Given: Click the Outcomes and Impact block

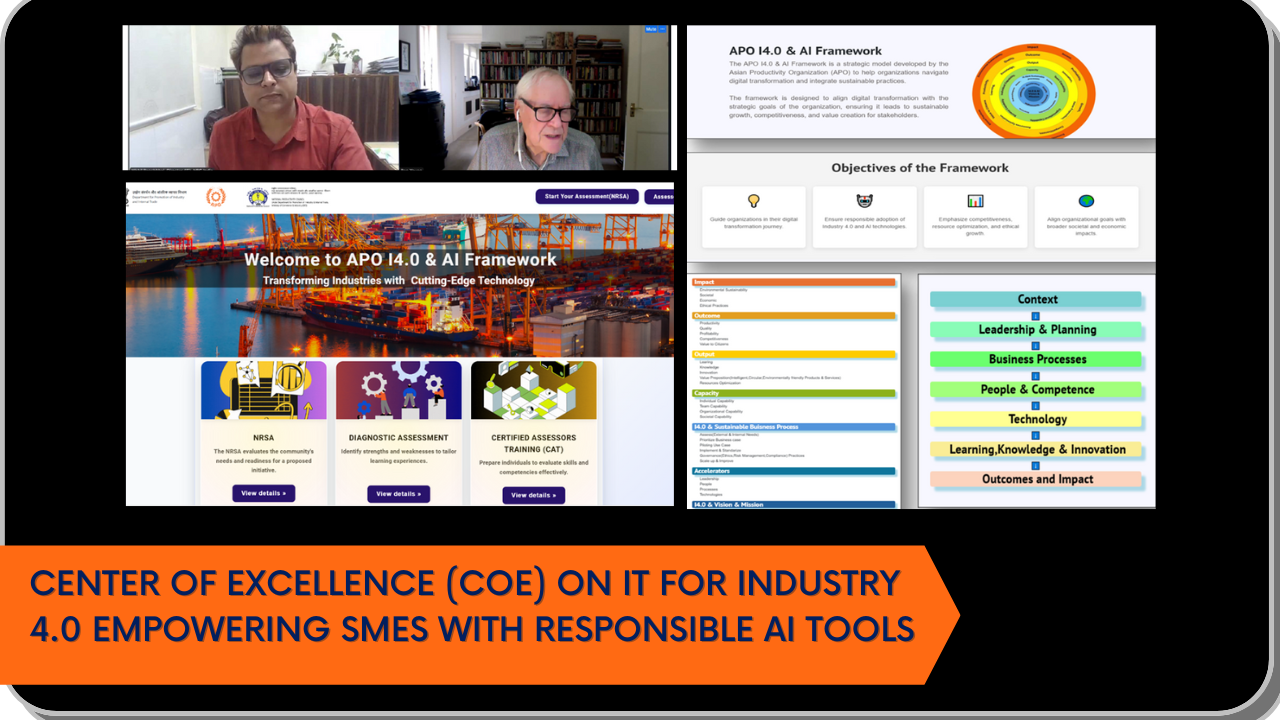Looking at the screenshot, I should click(1037, 480).
